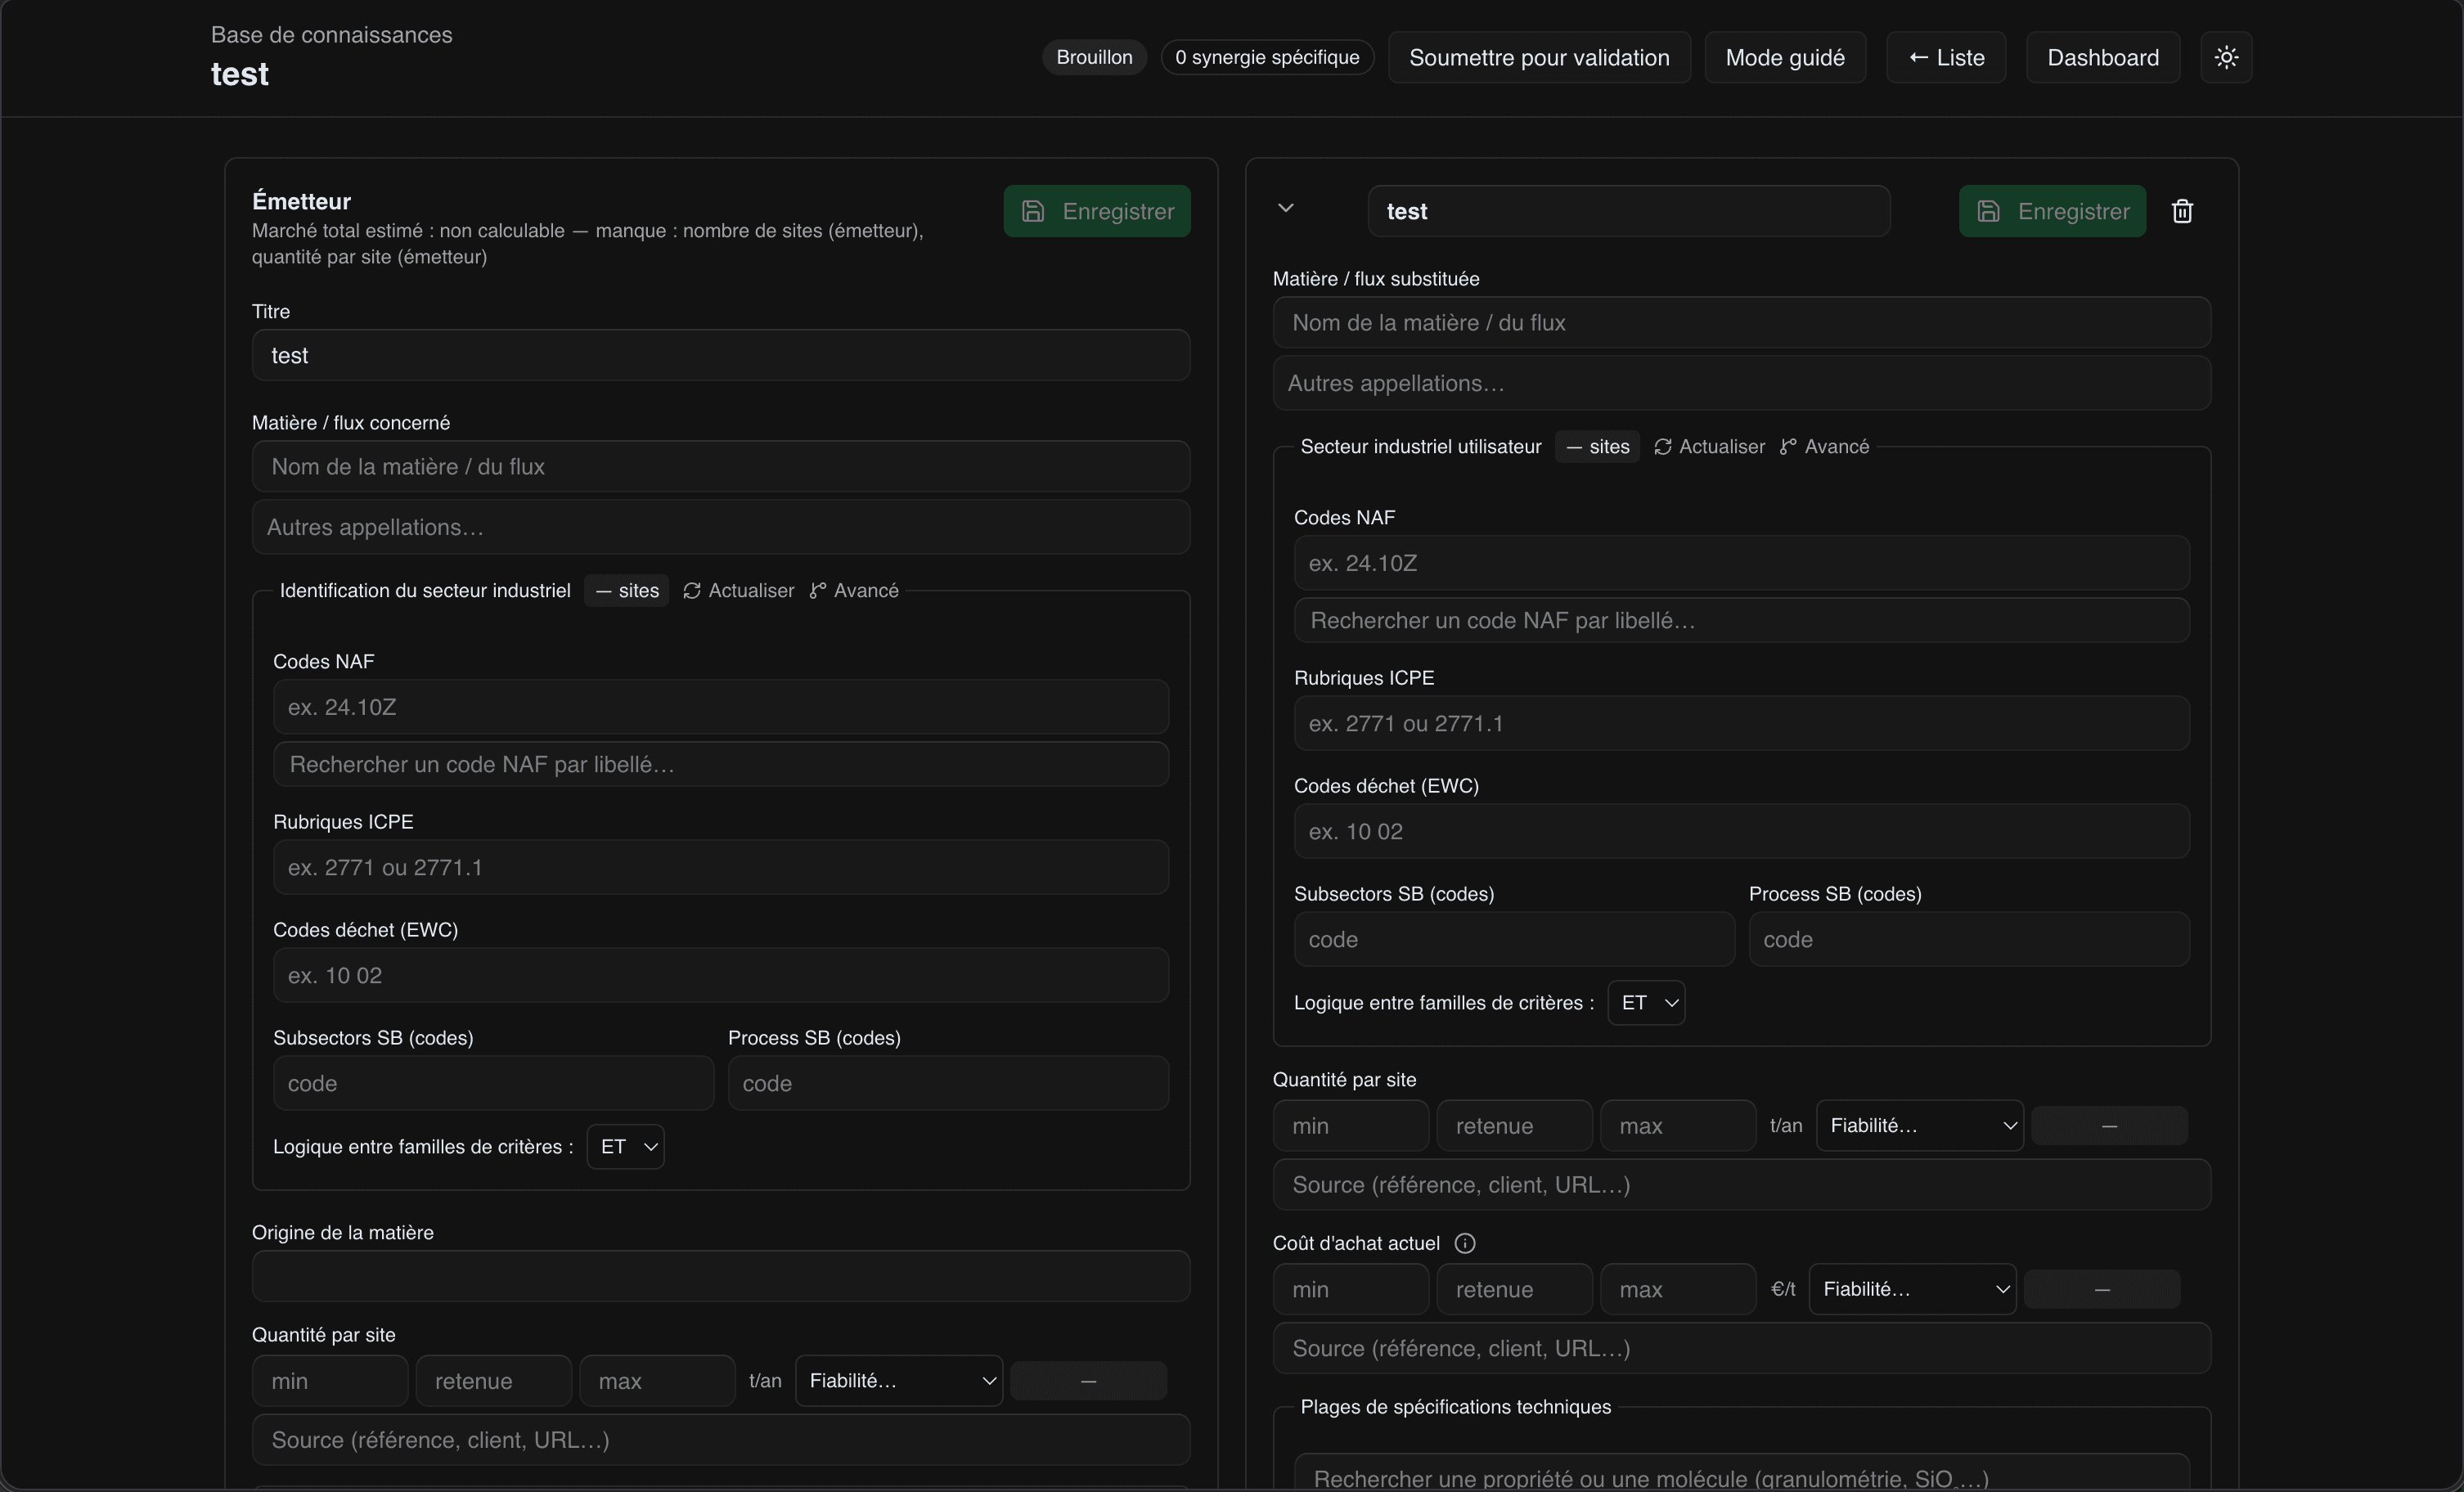Click Origine de la matière field

tap(721, 1276)
